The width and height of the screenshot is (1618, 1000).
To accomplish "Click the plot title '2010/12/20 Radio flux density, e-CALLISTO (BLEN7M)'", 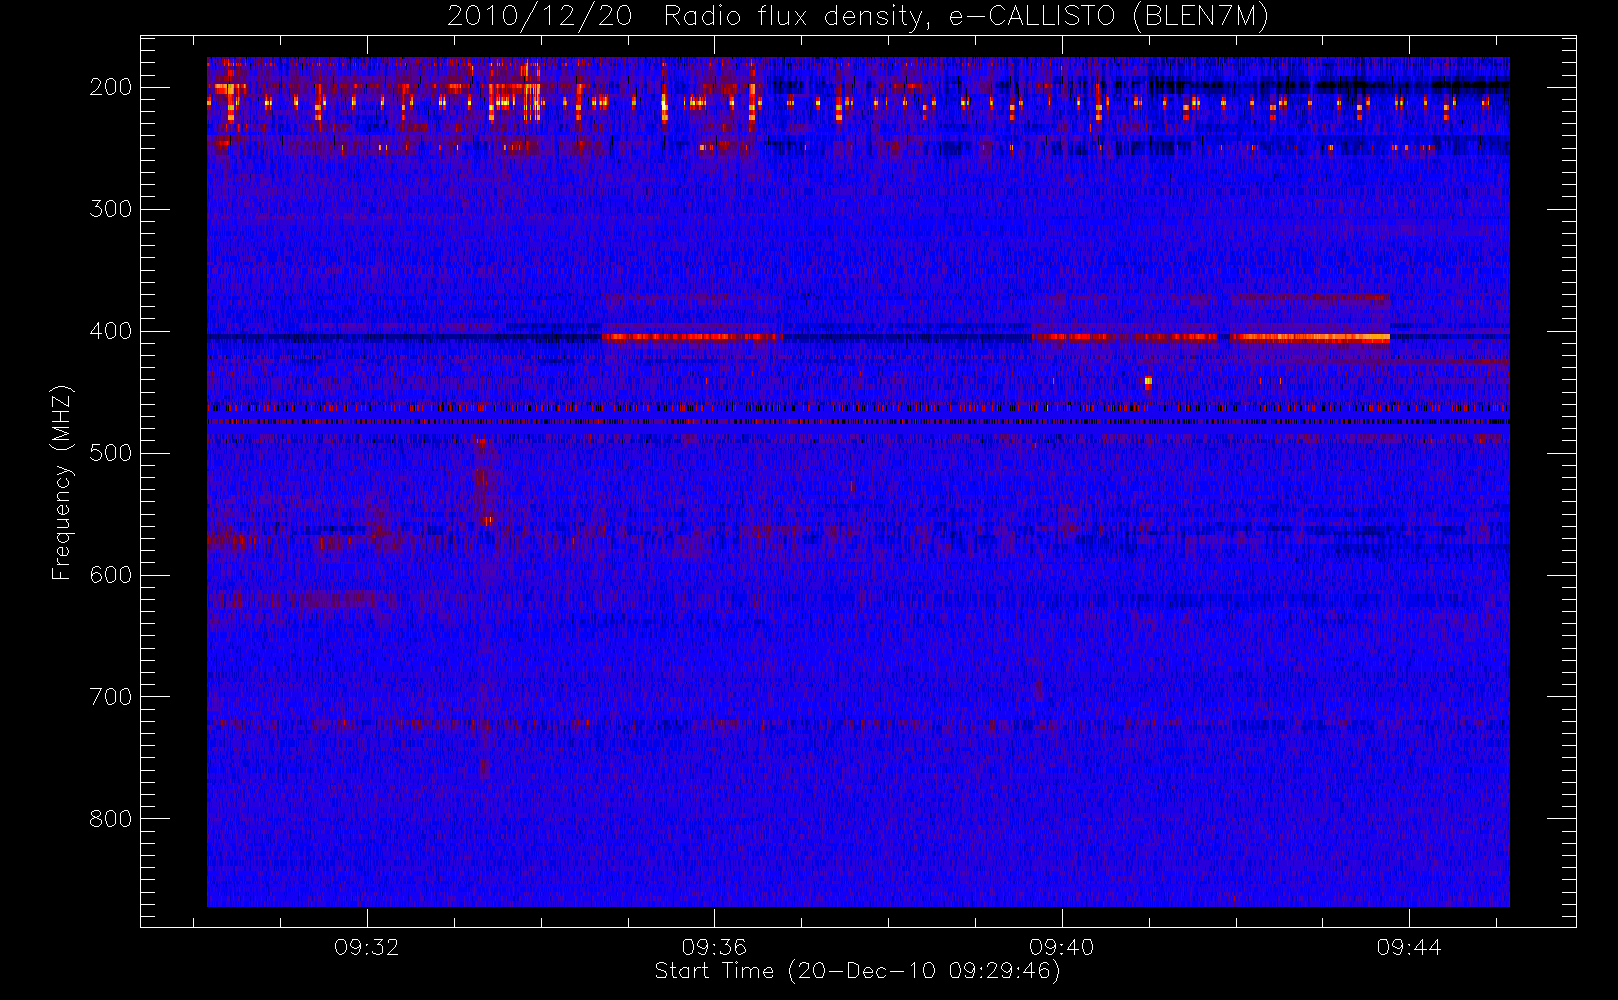I will pyautogui.click(x=858, y=17).
